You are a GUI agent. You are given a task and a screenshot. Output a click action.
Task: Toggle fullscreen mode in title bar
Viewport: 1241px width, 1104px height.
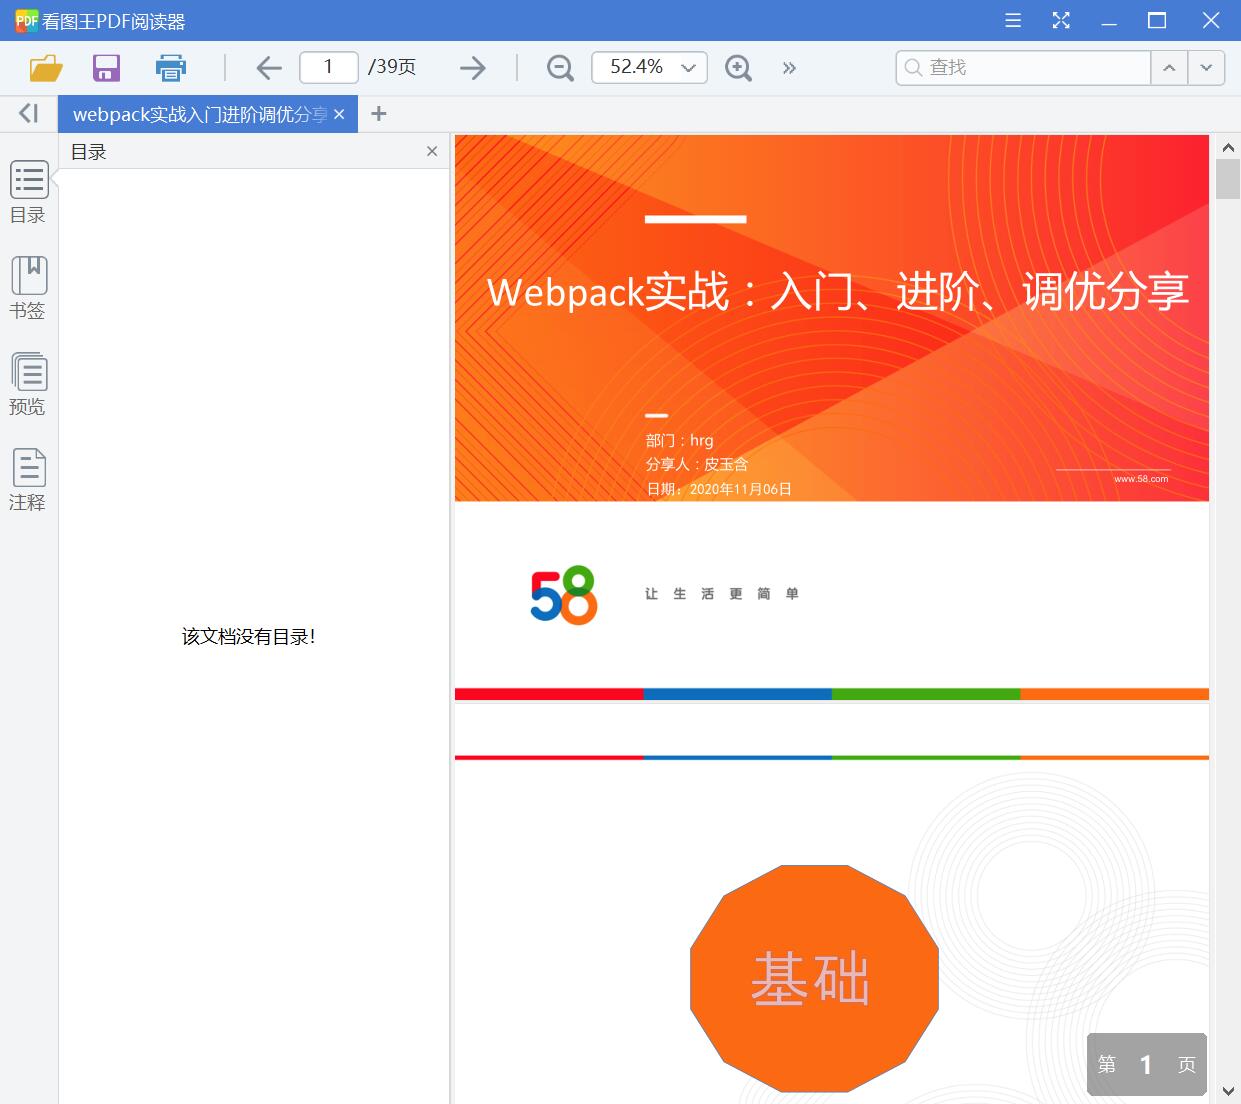(x=1061, y=20)
